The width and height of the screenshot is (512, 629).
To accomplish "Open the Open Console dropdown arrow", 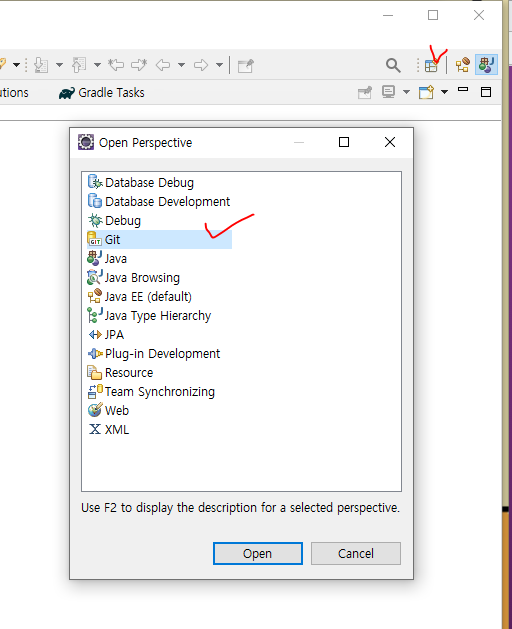I will point(444,92).
